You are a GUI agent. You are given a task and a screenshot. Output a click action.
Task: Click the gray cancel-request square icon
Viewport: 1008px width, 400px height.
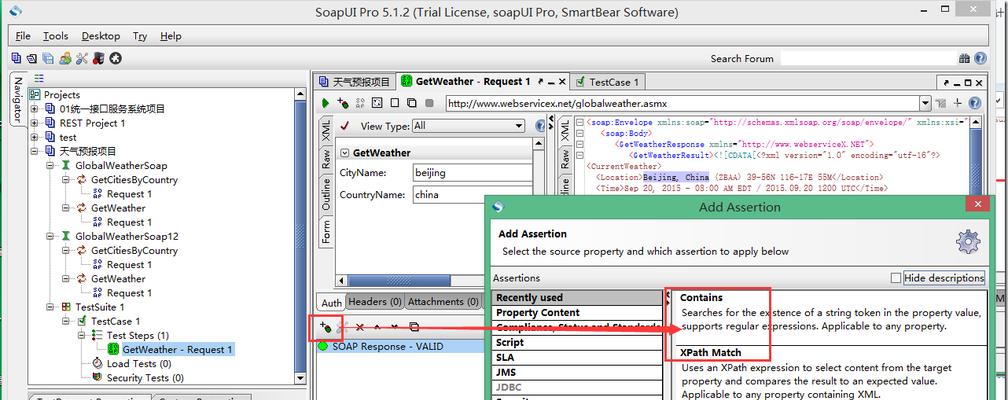tap(429, 103)
